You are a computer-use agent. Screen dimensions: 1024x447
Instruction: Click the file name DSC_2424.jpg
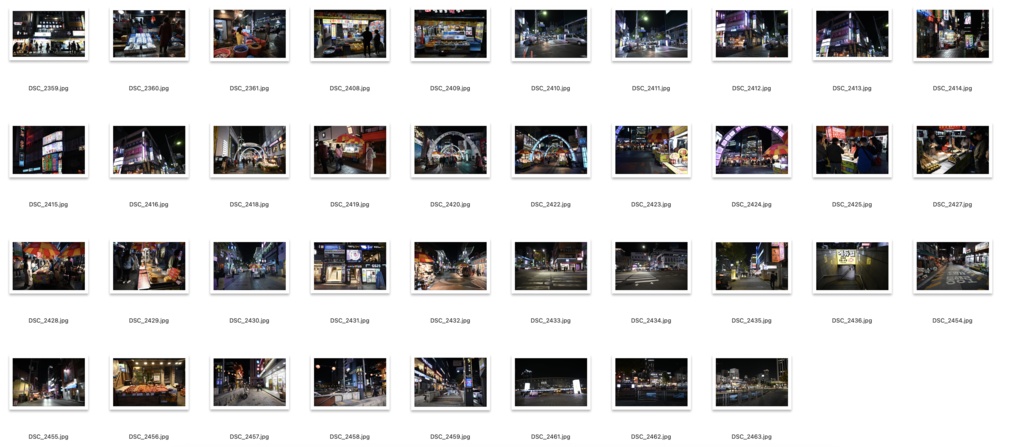click(x=752, y=205)
